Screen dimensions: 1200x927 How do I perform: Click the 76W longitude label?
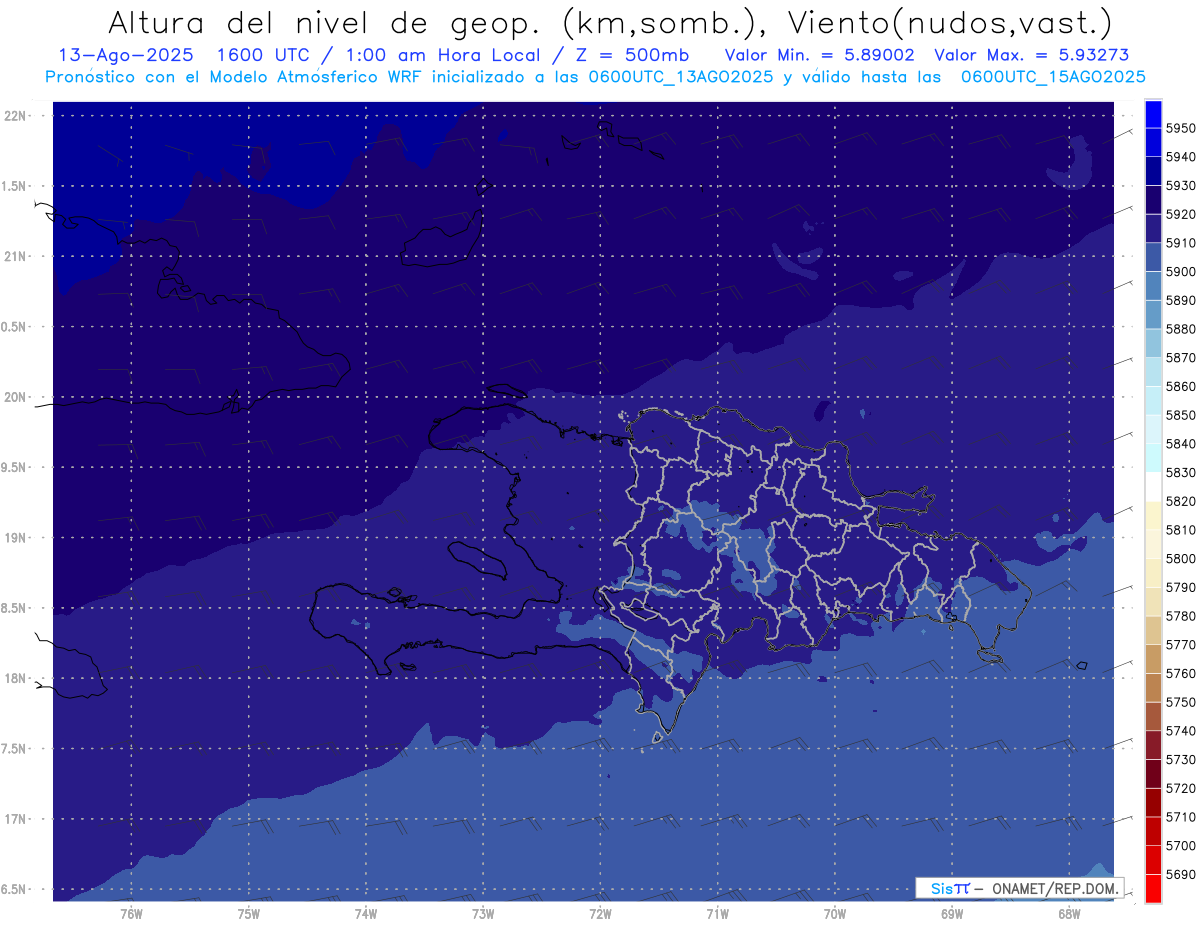coord(131,914)
